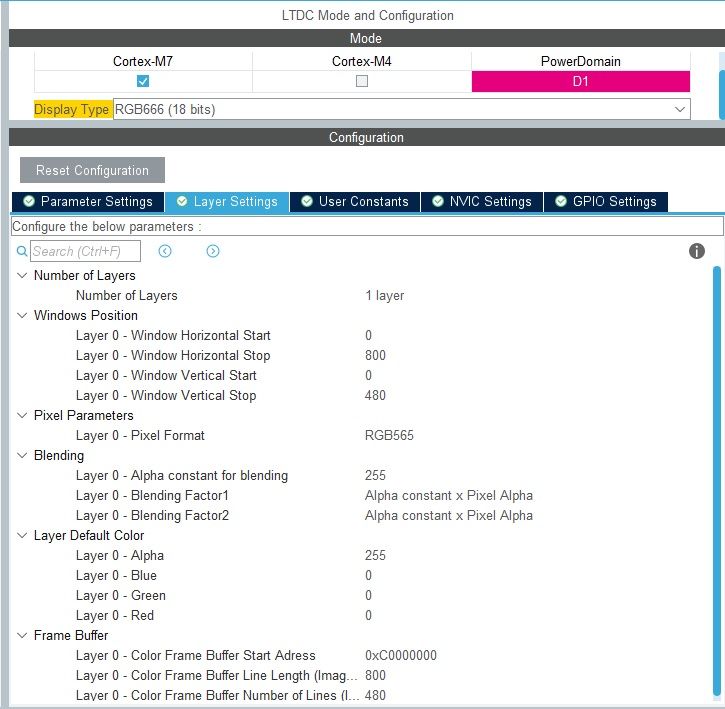Image resolution: width=725 pixels, height=709 pixels.
Task: Select Frame Buffer Line Length value 800
Action: (375, 675)
